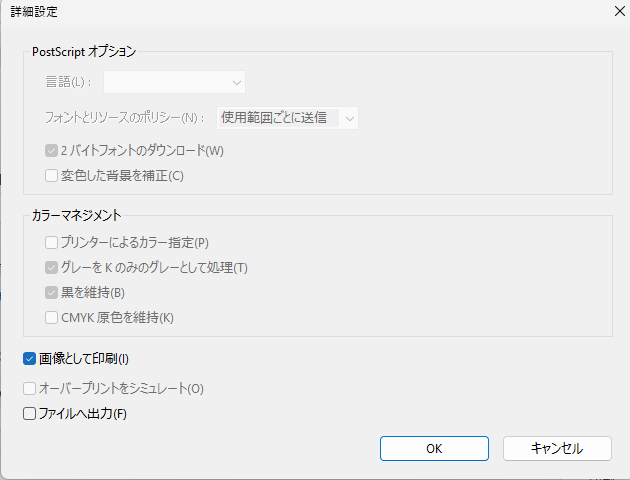Expand the フォントとリソースのポリシー dropdown showing 使用範囲ごとに送信
This screenshot has height=480, width=630.
click(287, 118)
